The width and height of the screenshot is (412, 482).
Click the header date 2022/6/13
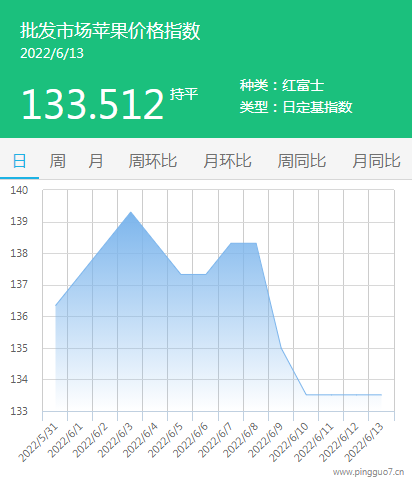pyautogui.click(x=52, y=54)
